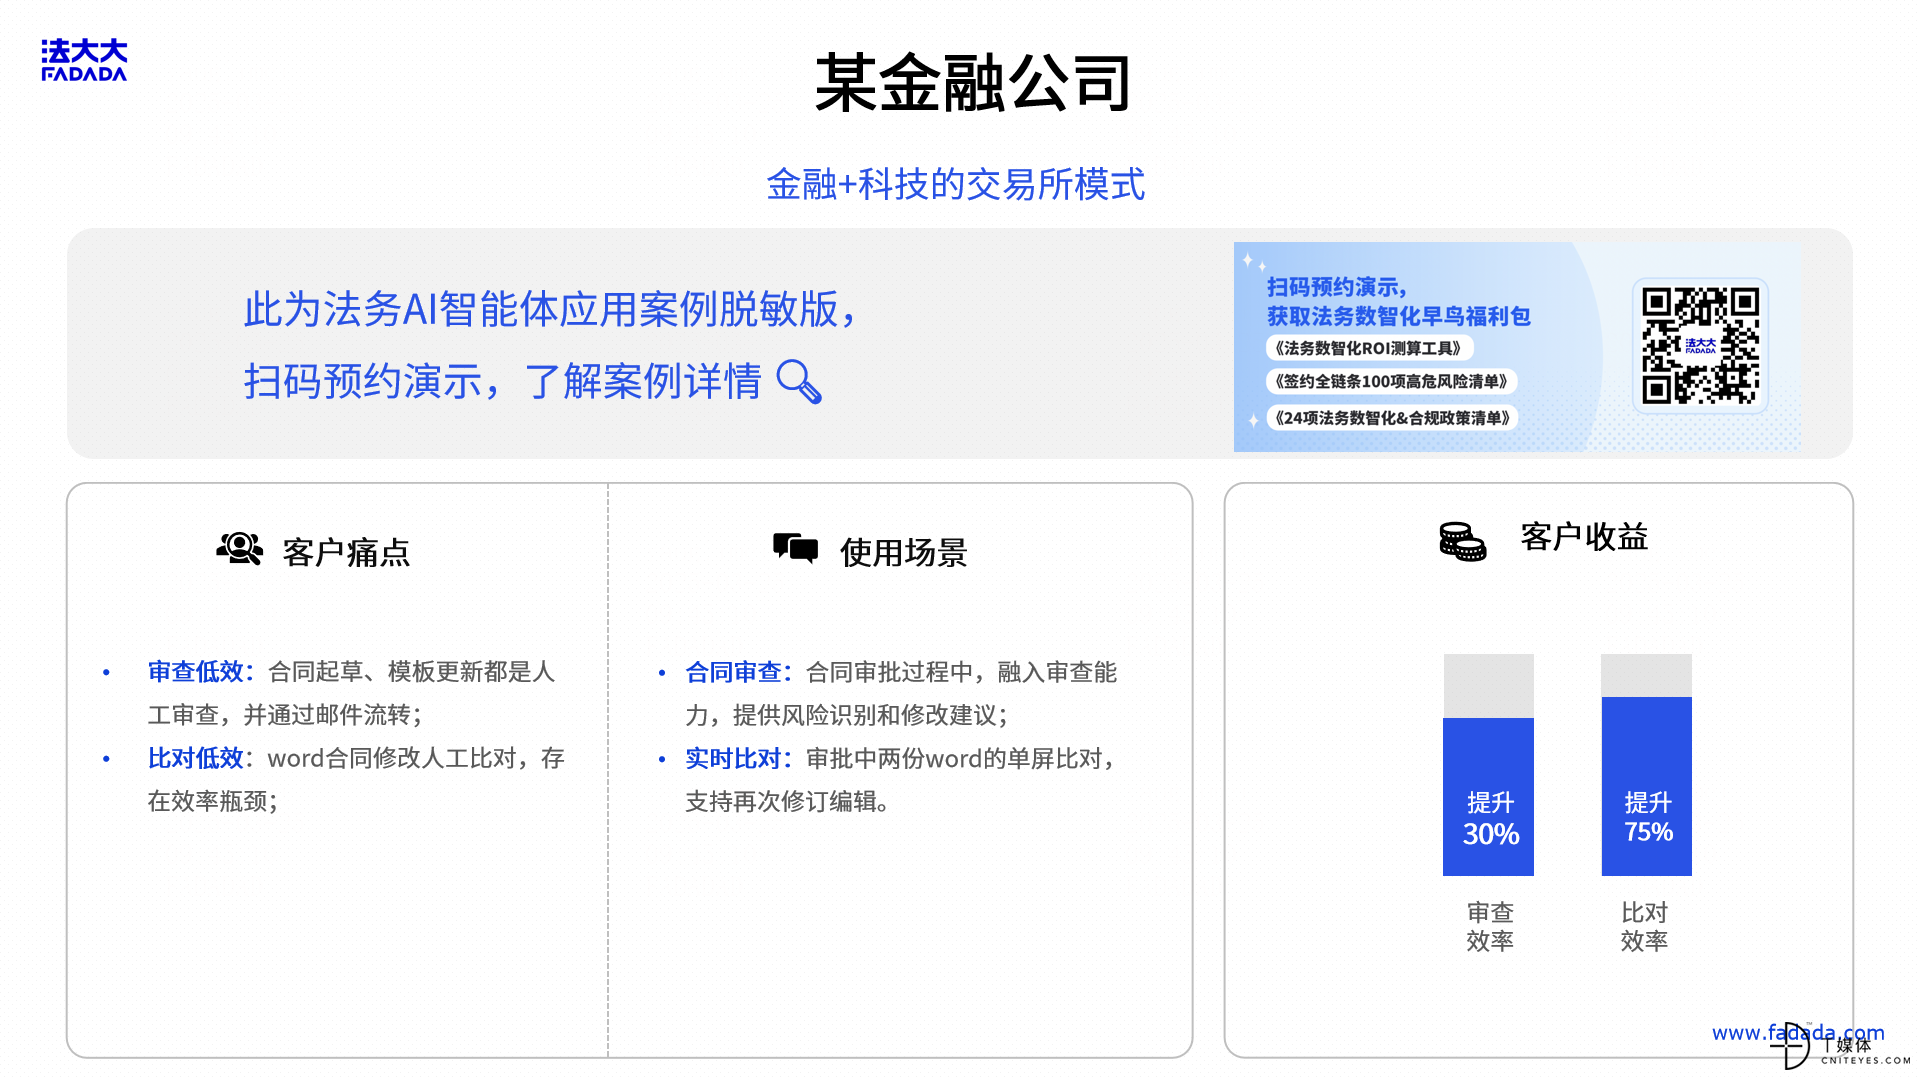The width and height of the screenshot is (1920, 1080).
Task: Click the text 扫码预约演示，了解案例详情
Action: point(503,382)
